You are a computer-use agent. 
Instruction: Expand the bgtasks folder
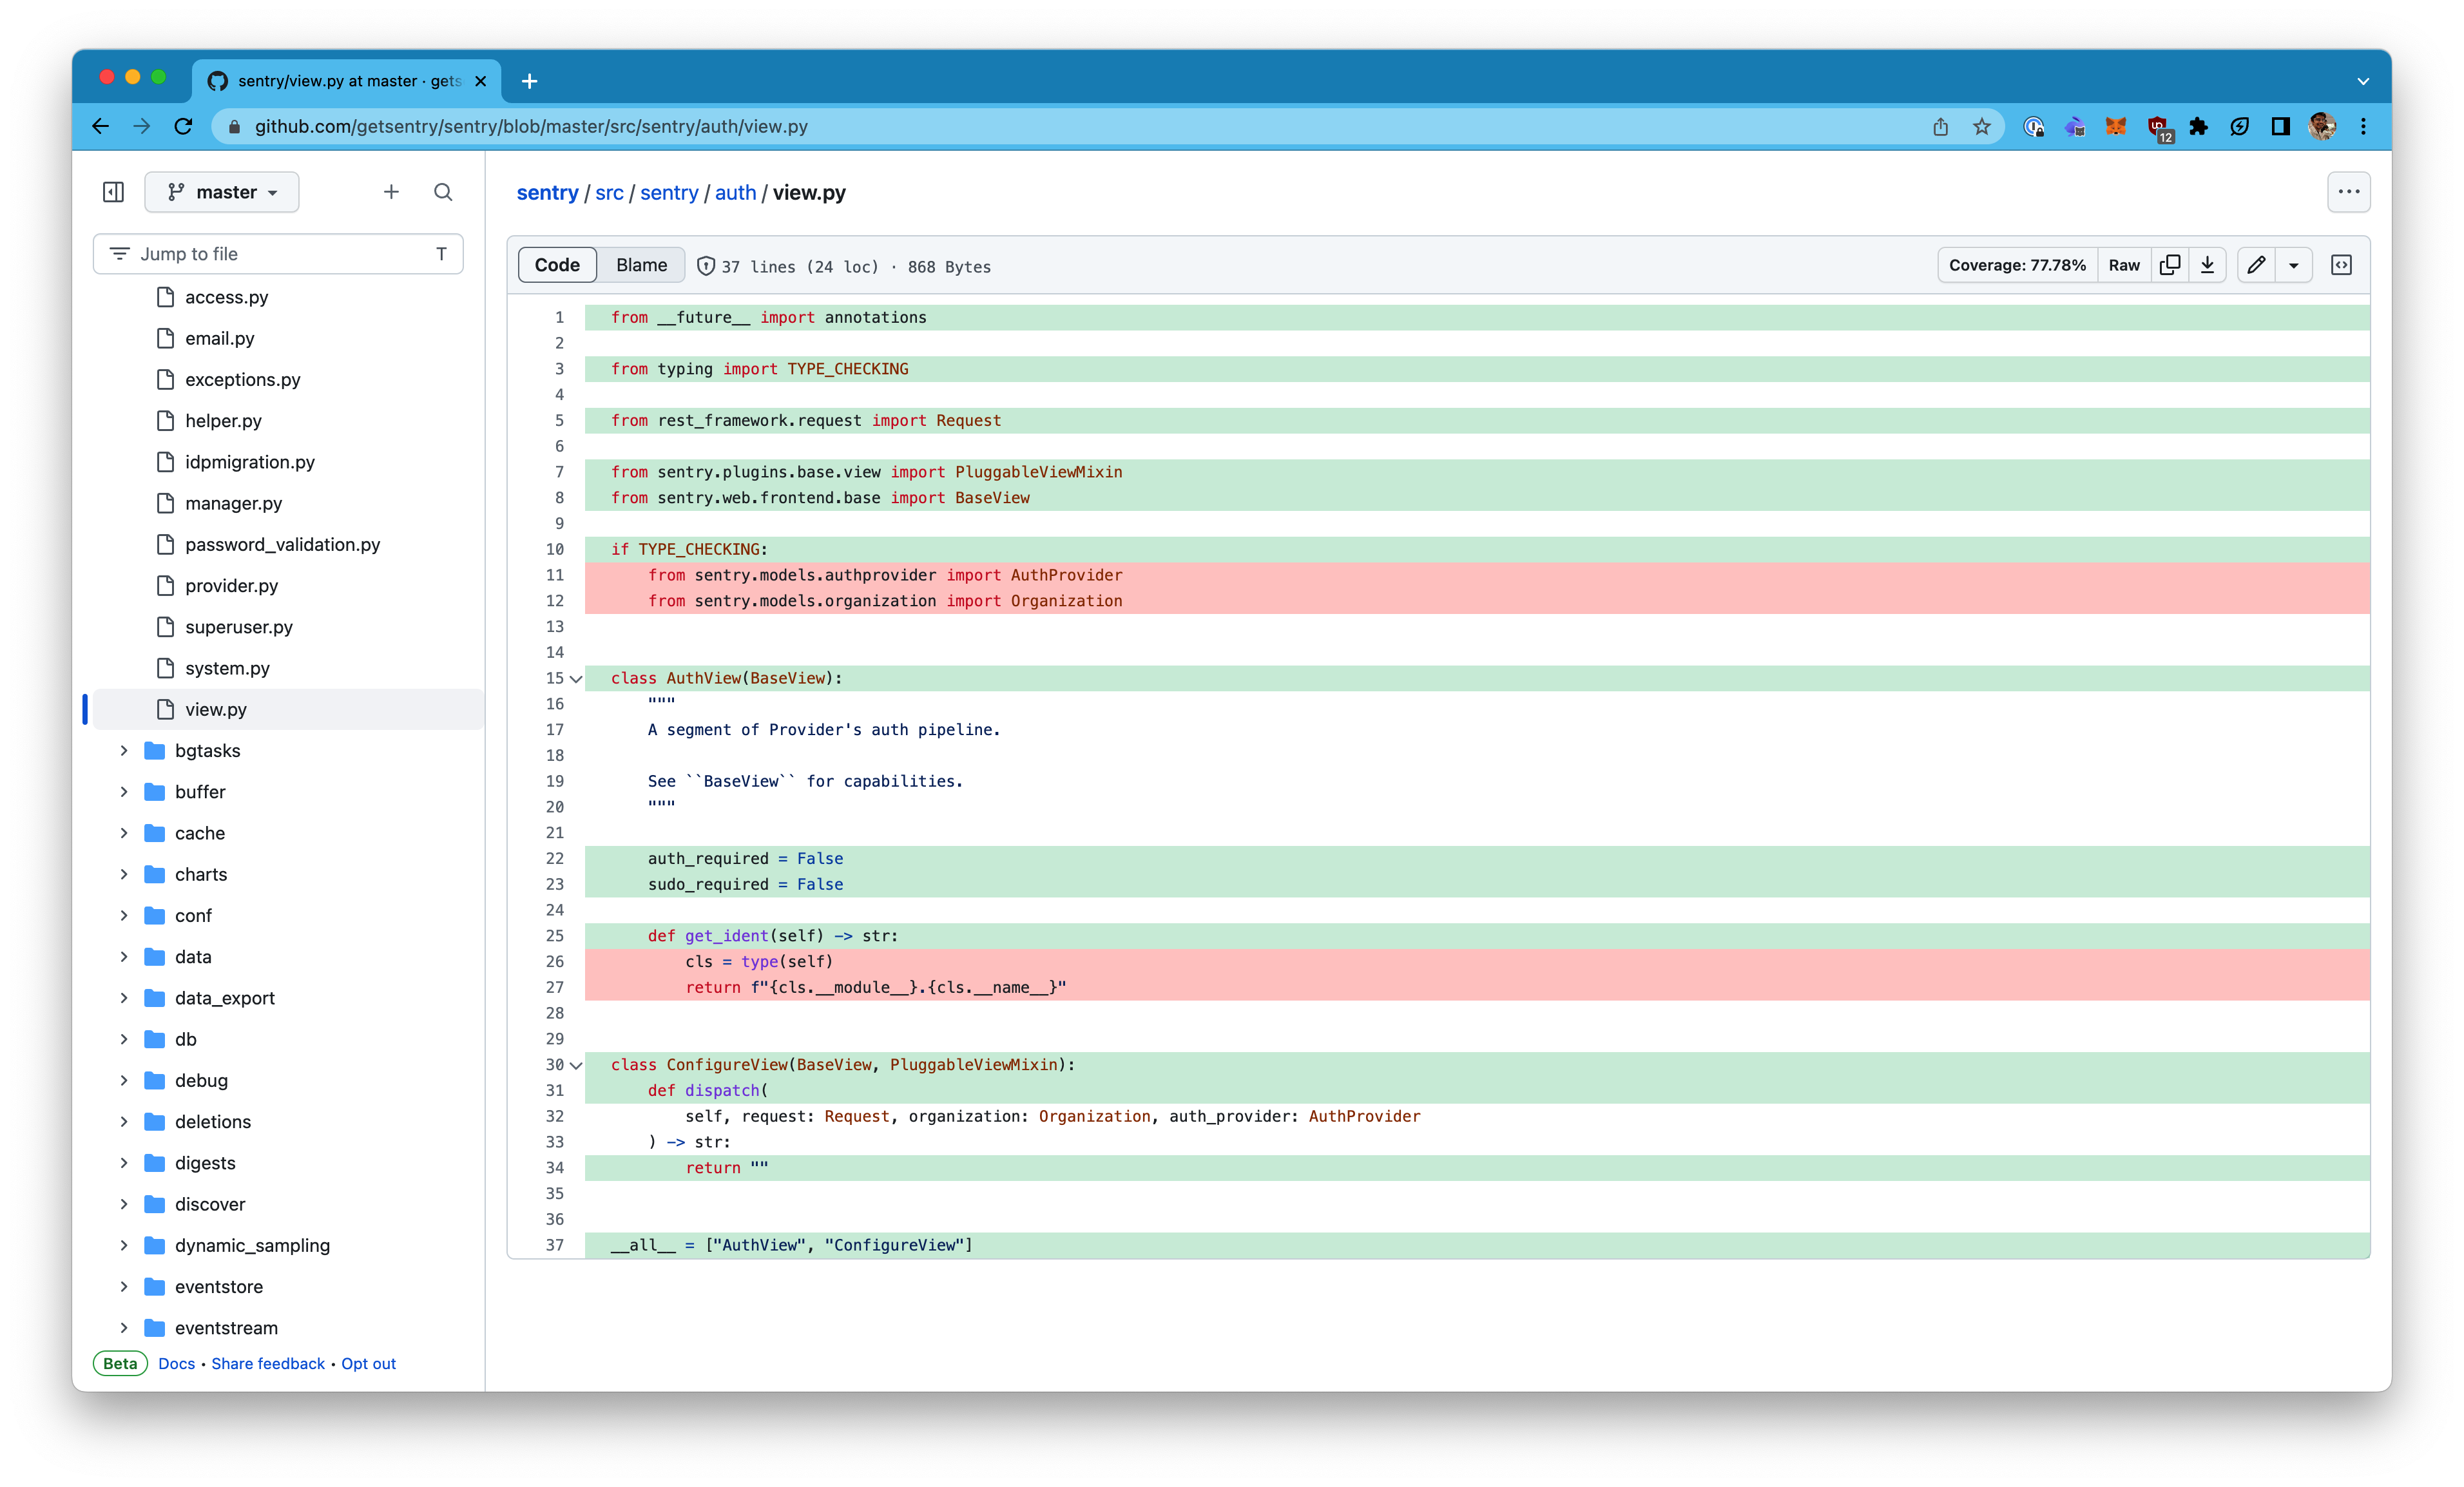coord(124,750)
